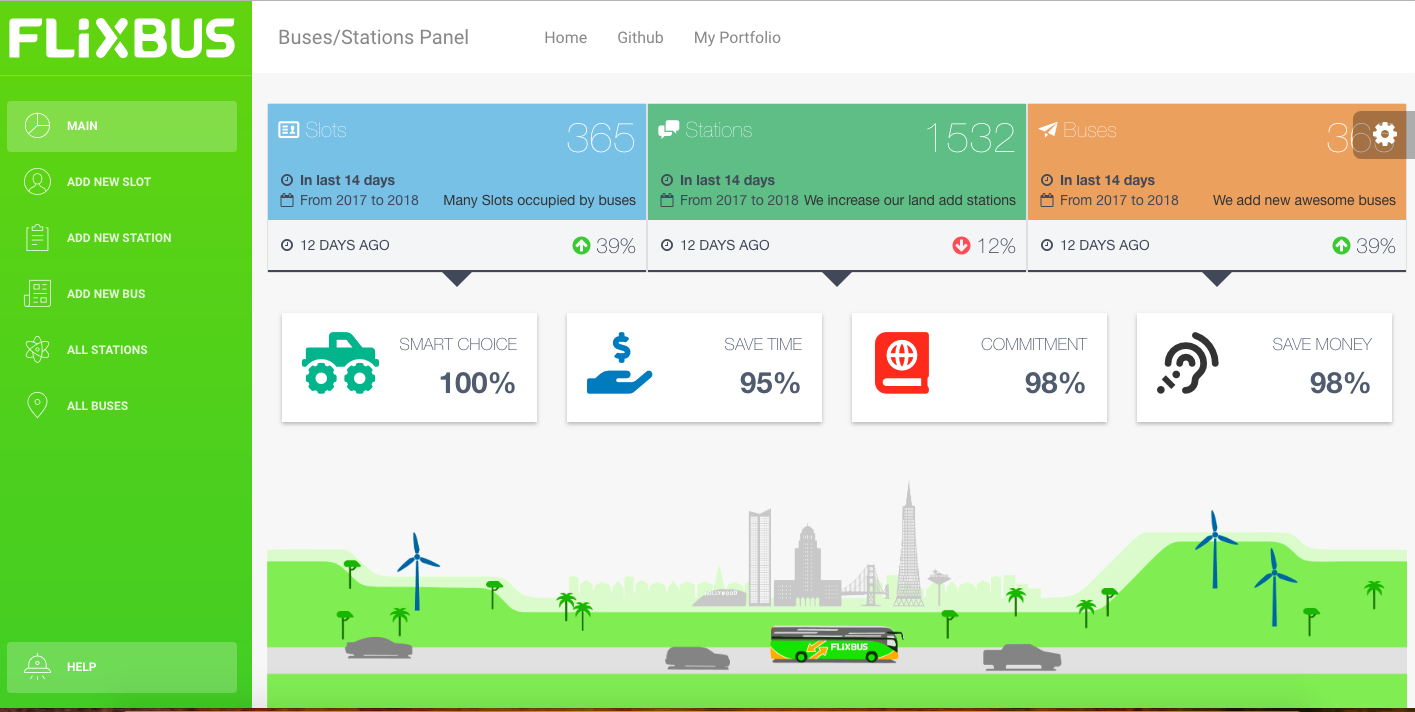Click the red passport Commitment icon

[x=902, y=362]
